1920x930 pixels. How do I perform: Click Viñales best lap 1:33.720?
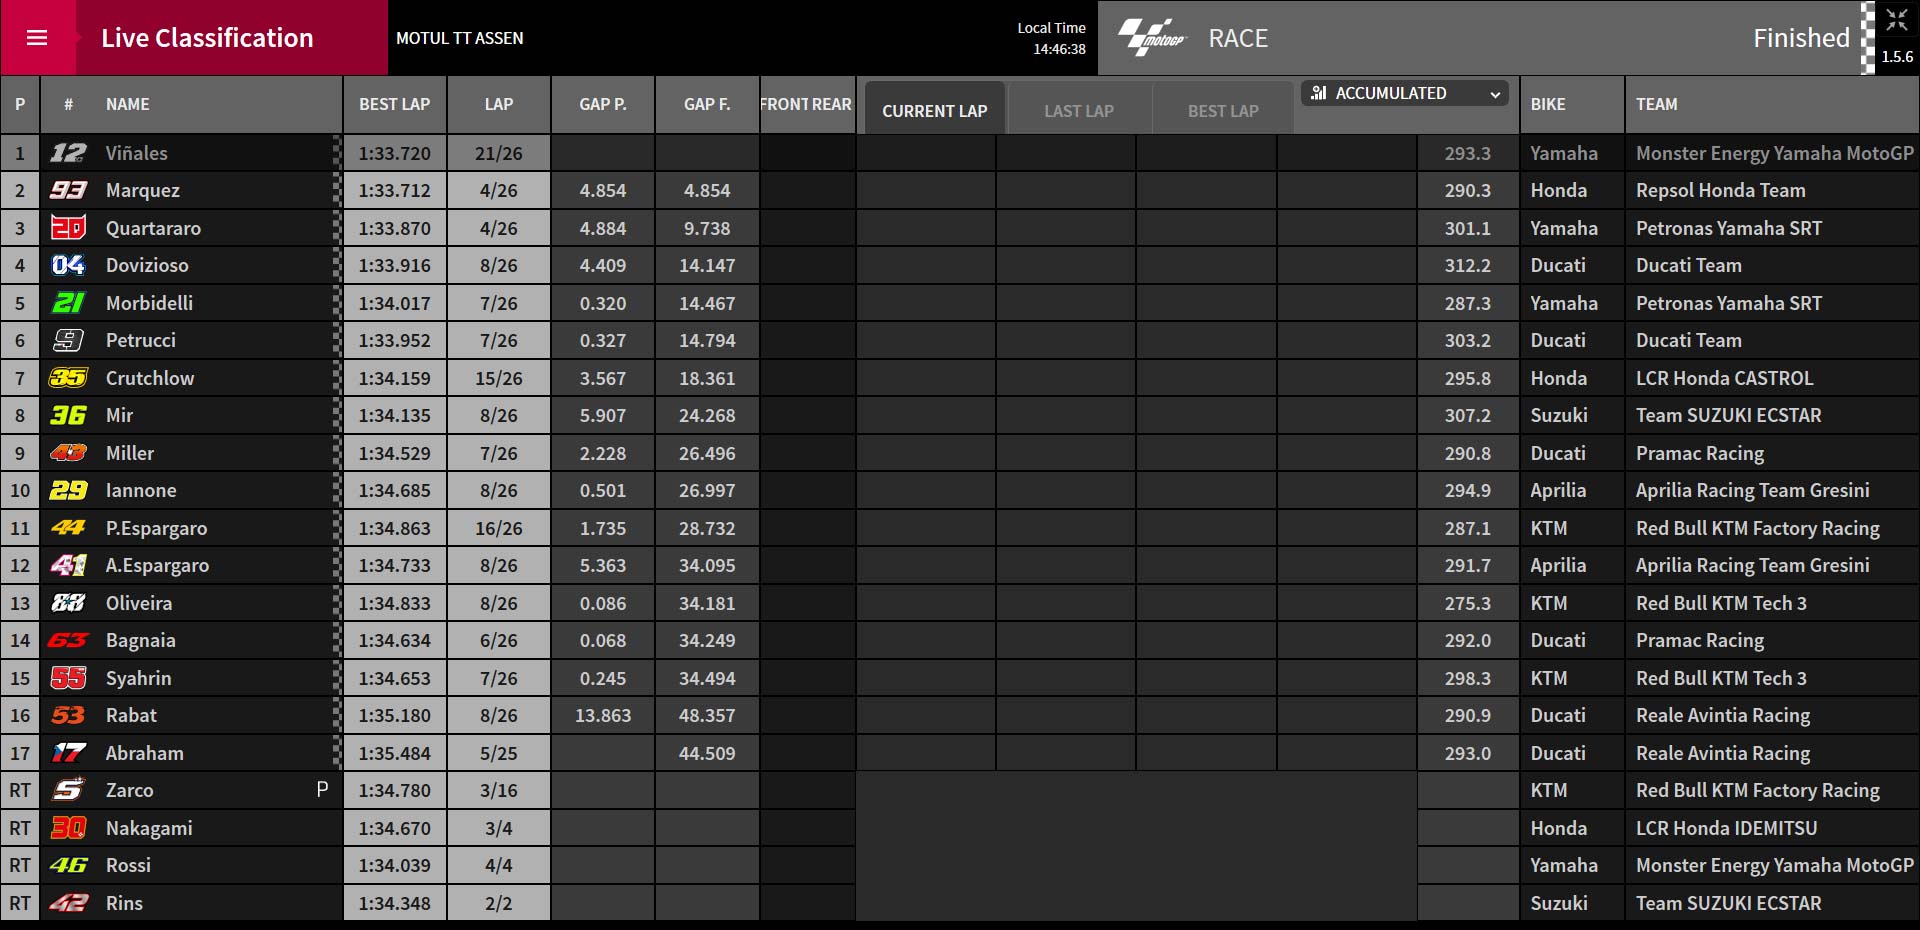(395, 153)
